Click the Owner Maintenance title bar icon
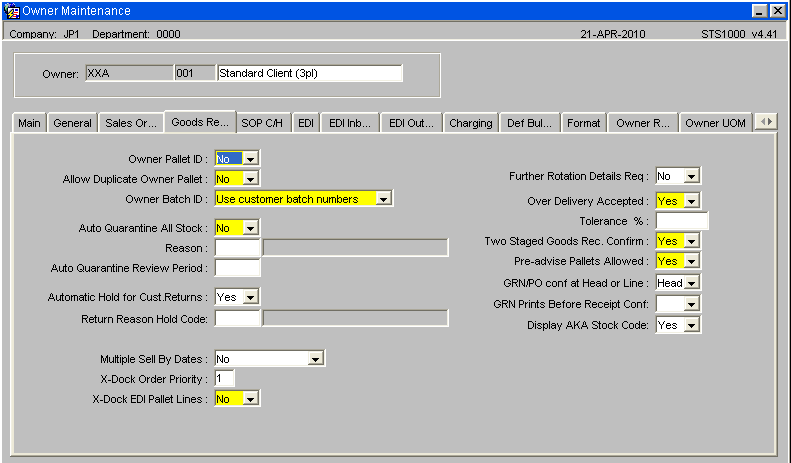The height and width of the screenshot is (463, 791). (x=12, y=11)
